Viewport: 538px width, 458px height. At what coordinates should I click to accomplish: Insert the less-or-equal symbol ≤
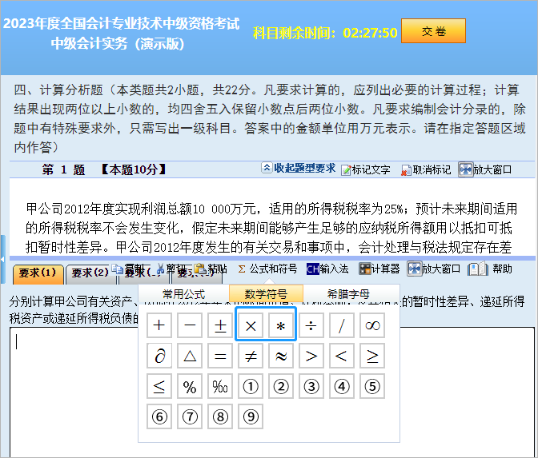pyautogui.click(x=159, y=386)
